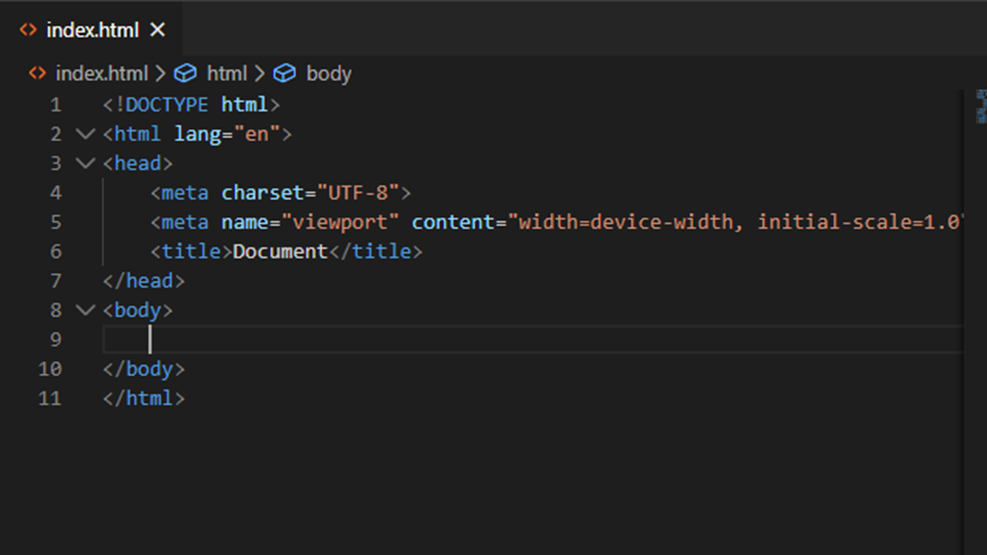Collapse the html element fold arrow
987x555 pixels.
click(85, 133)
